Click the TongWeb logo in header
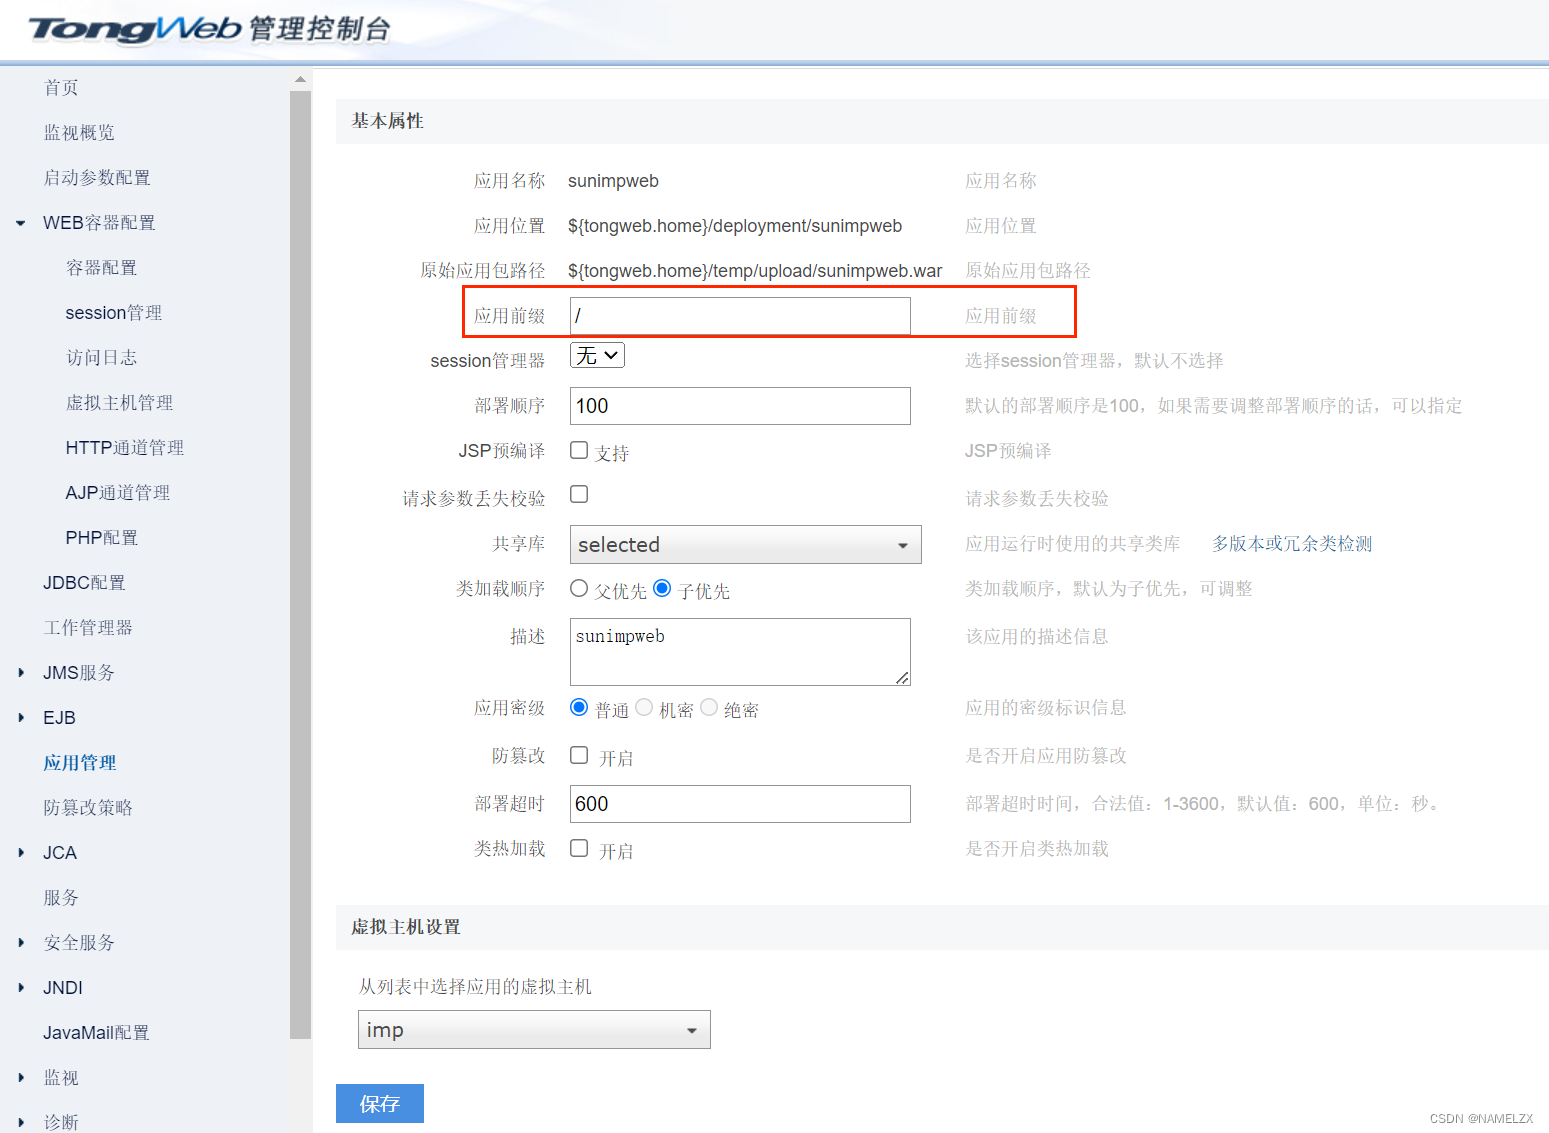The image size is (1549, 1133). tap(135, 29)
